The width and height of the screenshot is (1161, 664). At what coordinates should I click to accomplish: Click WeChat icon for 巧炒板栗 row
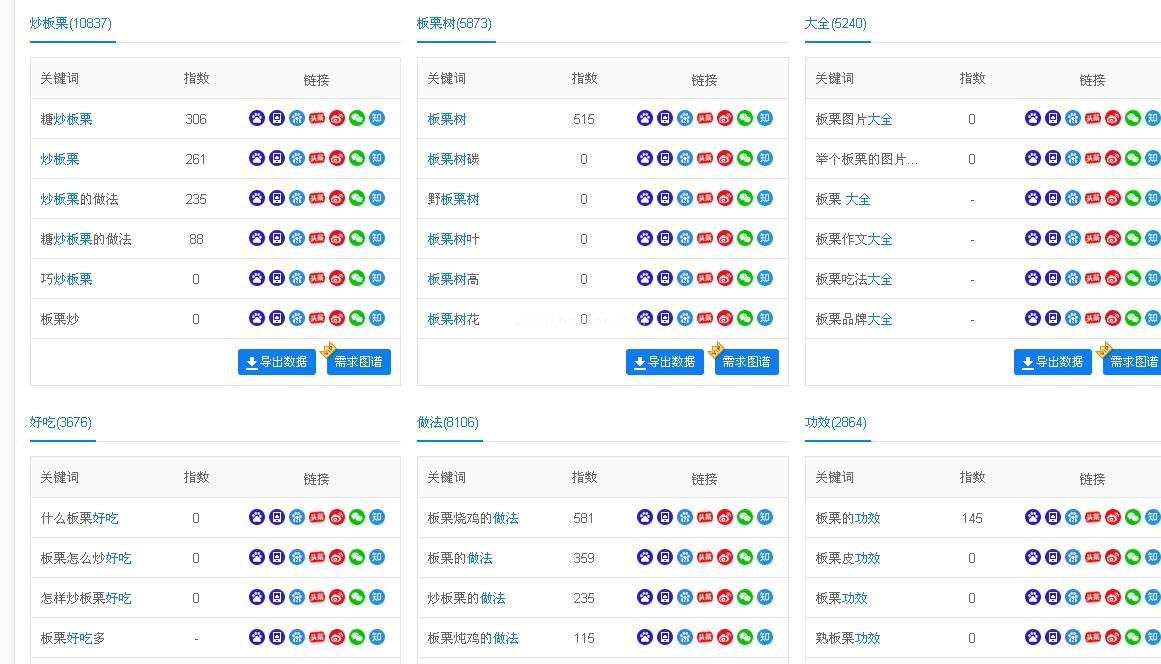tap(357, 278)
